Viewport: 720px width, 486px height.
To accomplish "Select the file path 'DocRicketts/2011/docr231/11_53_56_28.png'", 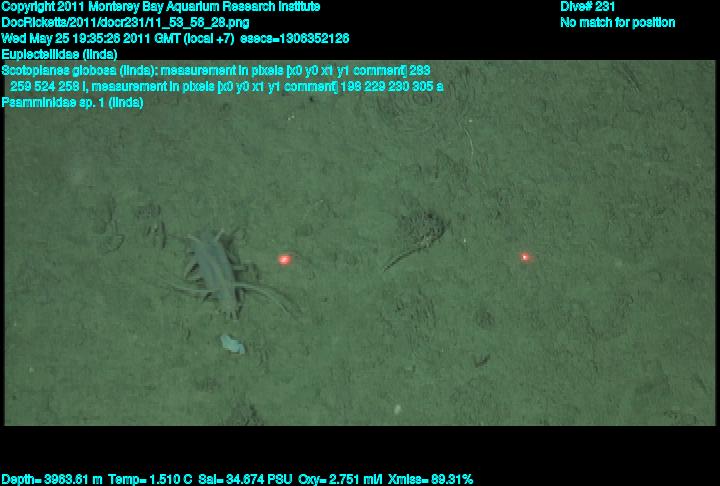I will point(125,23).
